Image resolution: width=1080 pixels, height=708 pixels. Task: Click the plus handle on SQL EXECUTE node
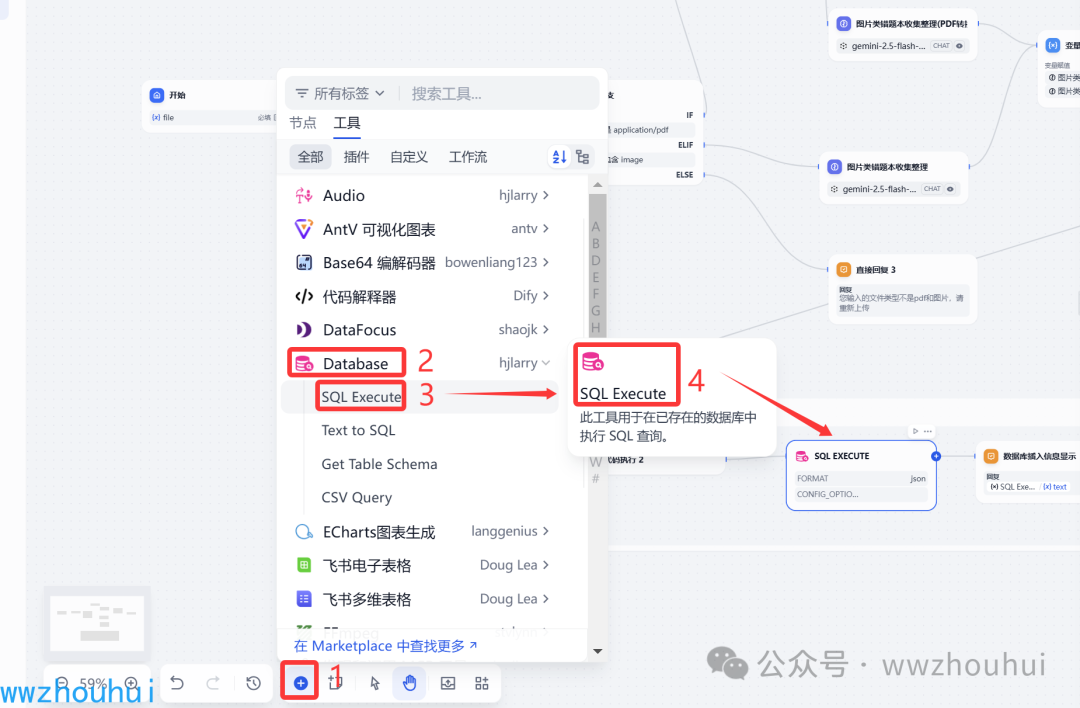(936, 456)
